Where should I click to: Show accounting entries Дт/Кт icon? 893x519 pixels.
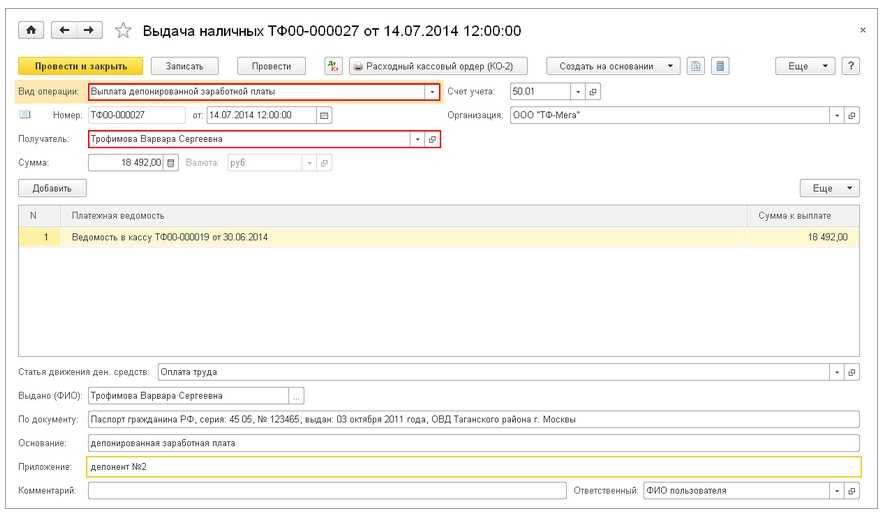(x=333, y=66)
